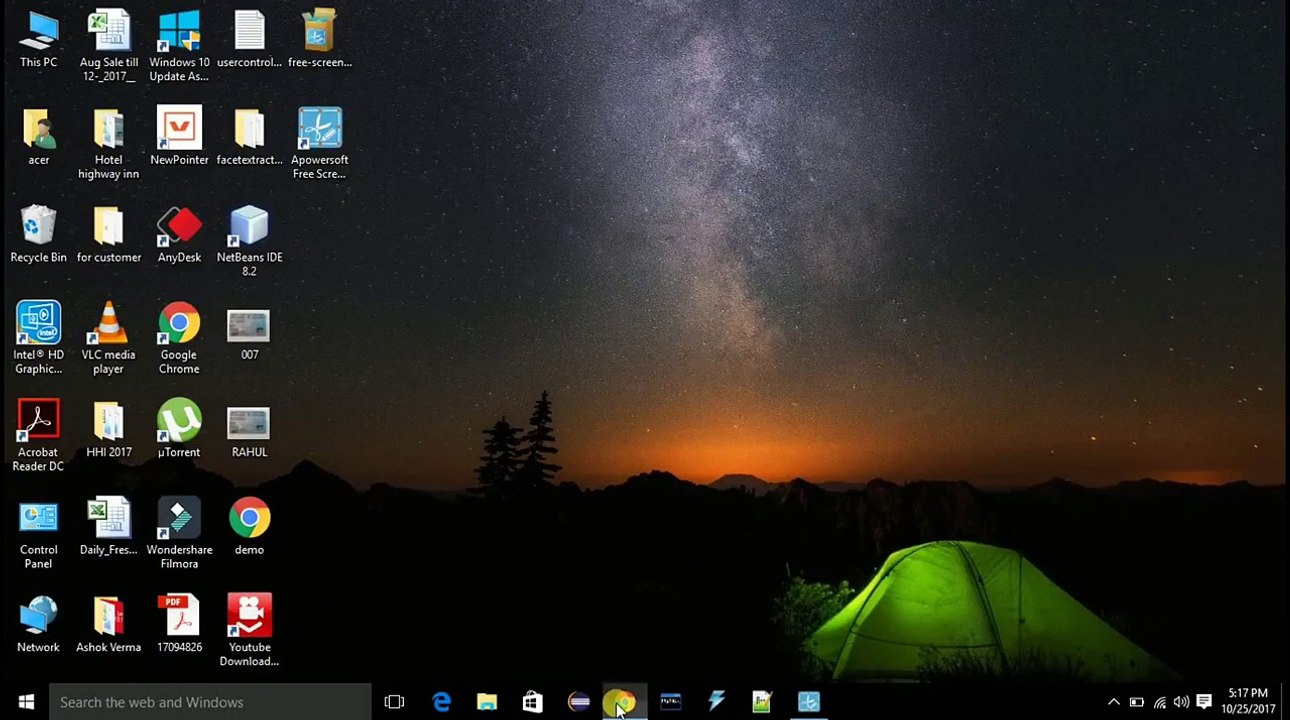
Task: Select the Youtube Downloader shortcut
Action: pos(249,631)
